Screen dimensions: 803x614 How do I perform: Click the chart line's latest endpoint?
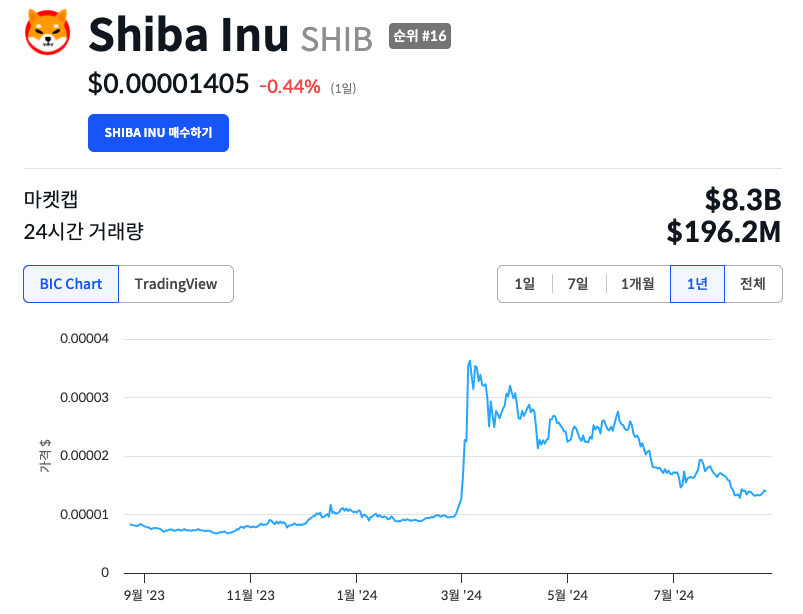767,491
